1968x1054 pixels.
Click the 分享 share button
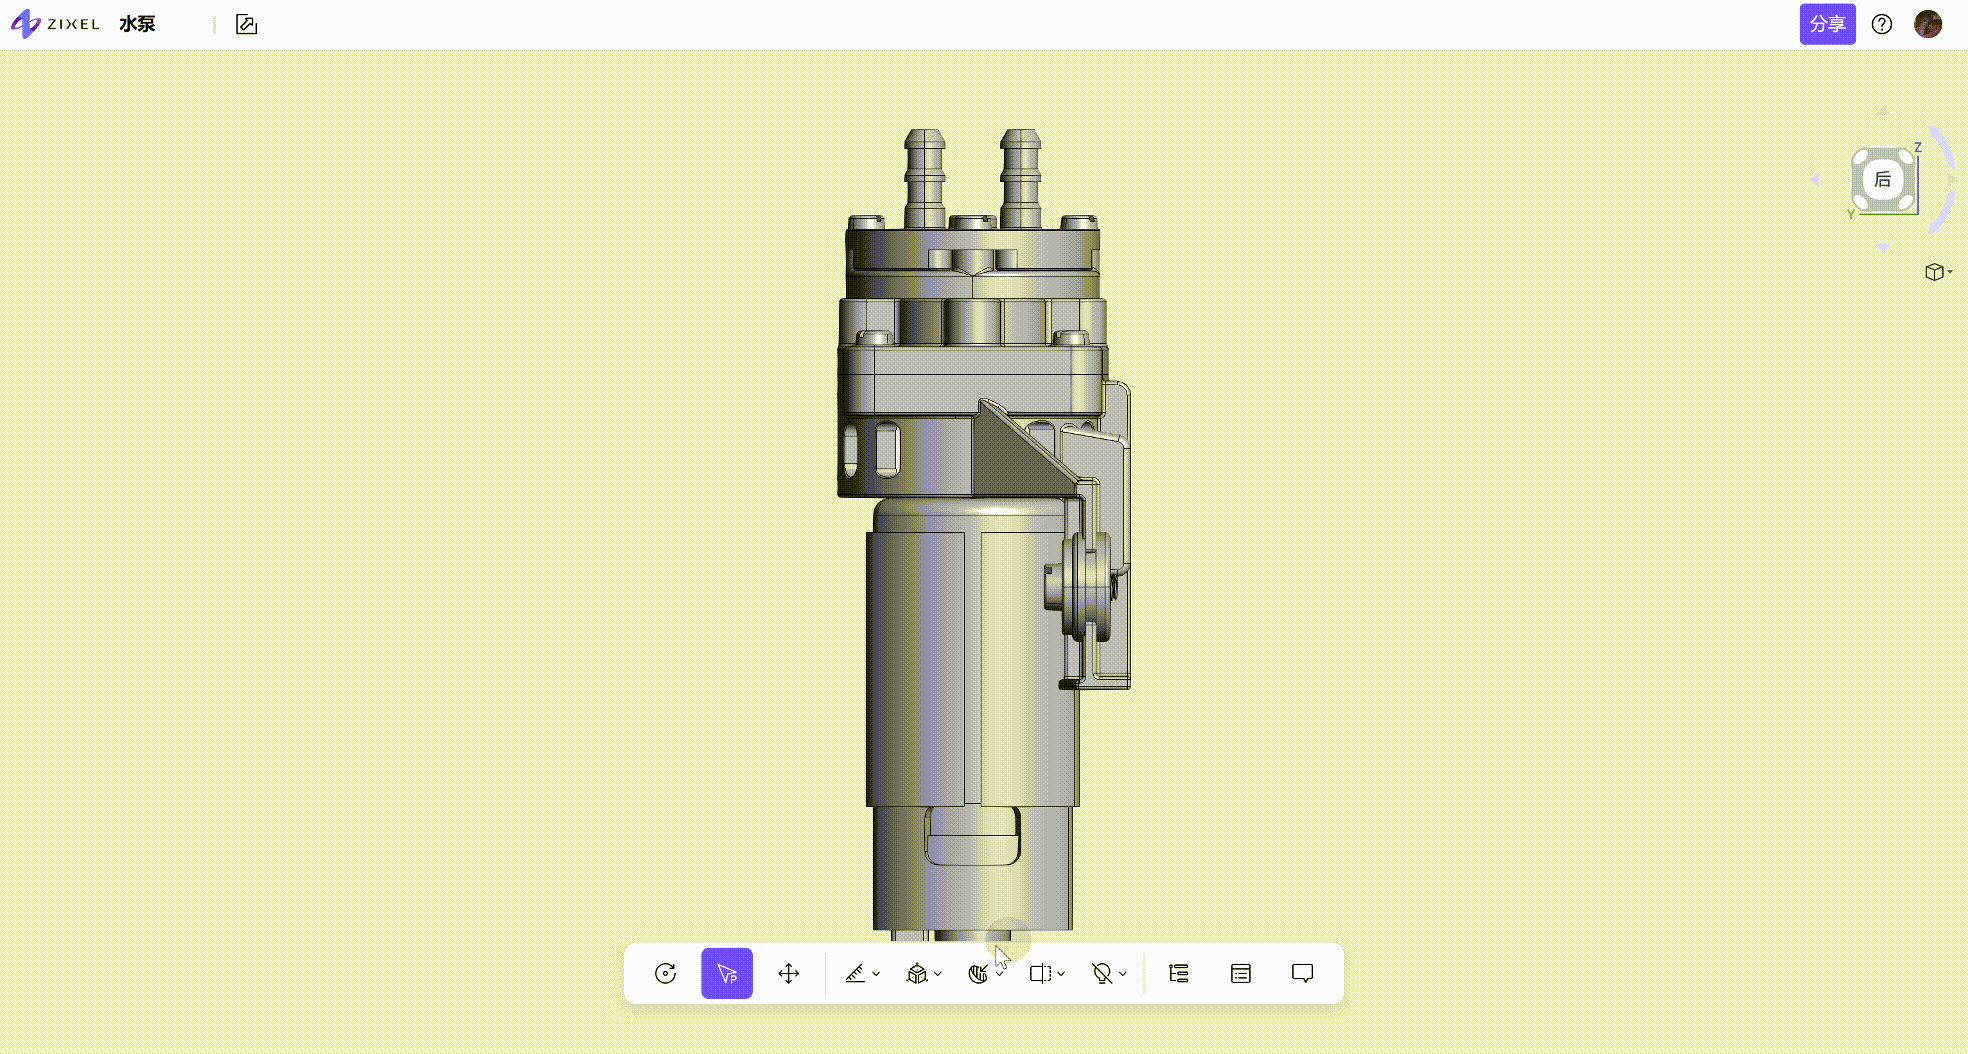coord(1827,24)
